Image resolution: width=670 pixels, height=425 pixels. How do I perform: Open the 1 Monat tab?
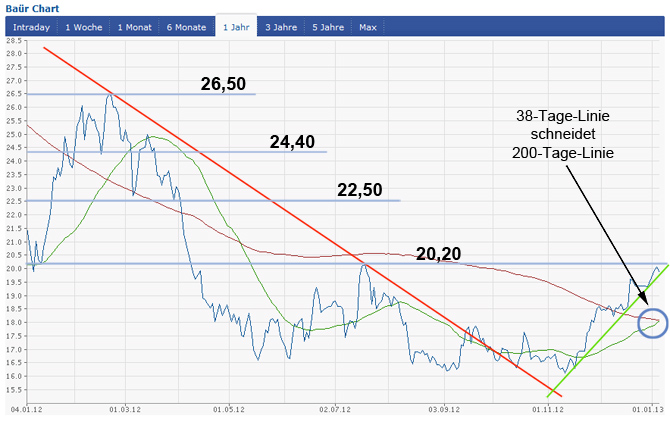click(x=133, y=27)
